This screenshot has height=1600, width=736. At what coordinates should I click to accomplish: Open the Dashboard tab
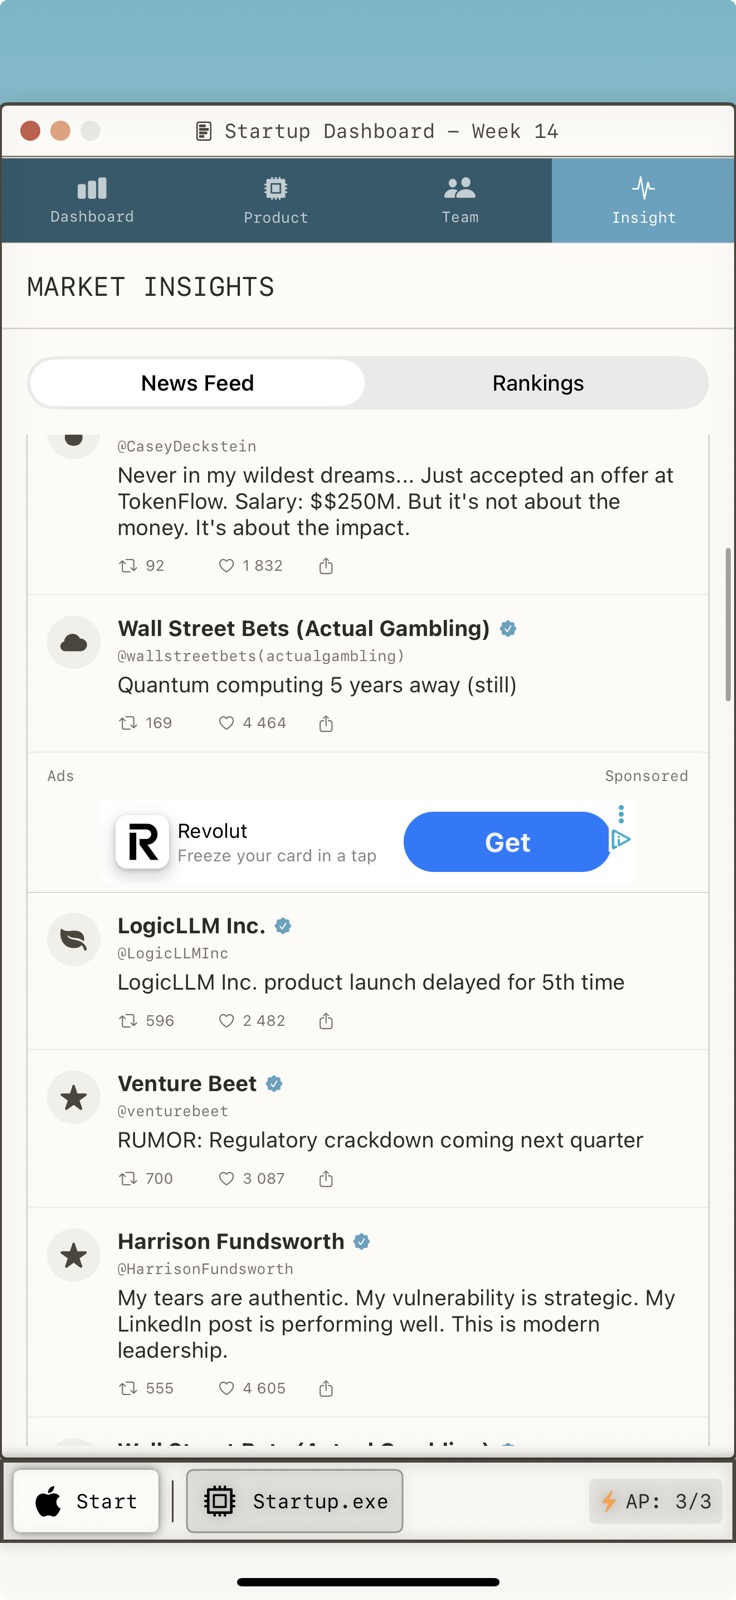click(x=92, y=200)
